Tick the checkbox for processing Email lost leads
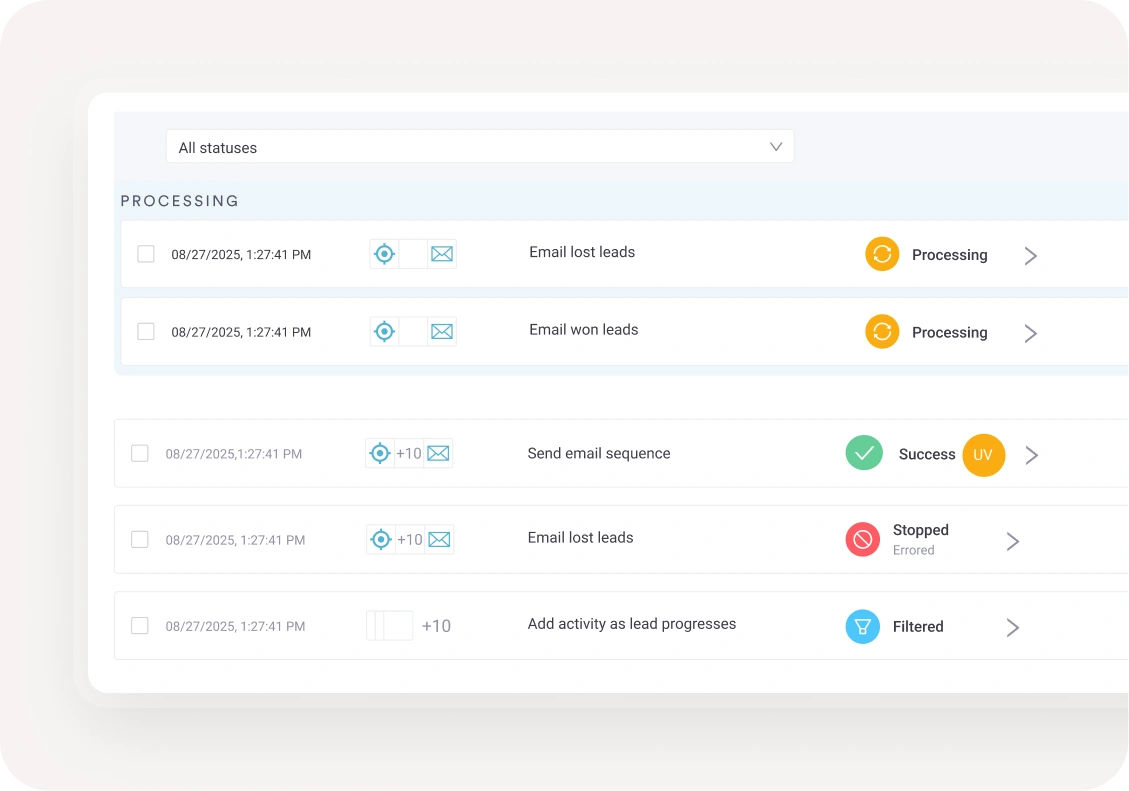This screenshot has height=791, width=1129. pos(146,254)
